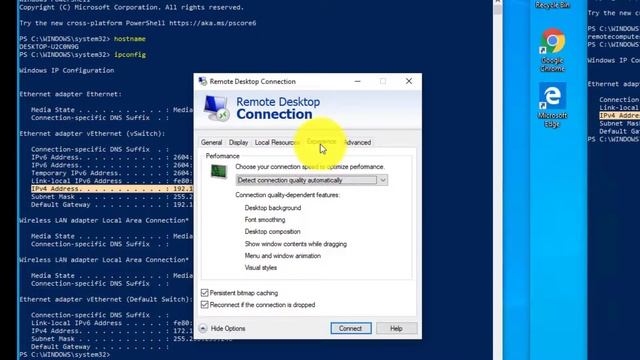The image size is (640, 360).
Task: Click the 'Desktop background' feature text
Action: [273, 208]
